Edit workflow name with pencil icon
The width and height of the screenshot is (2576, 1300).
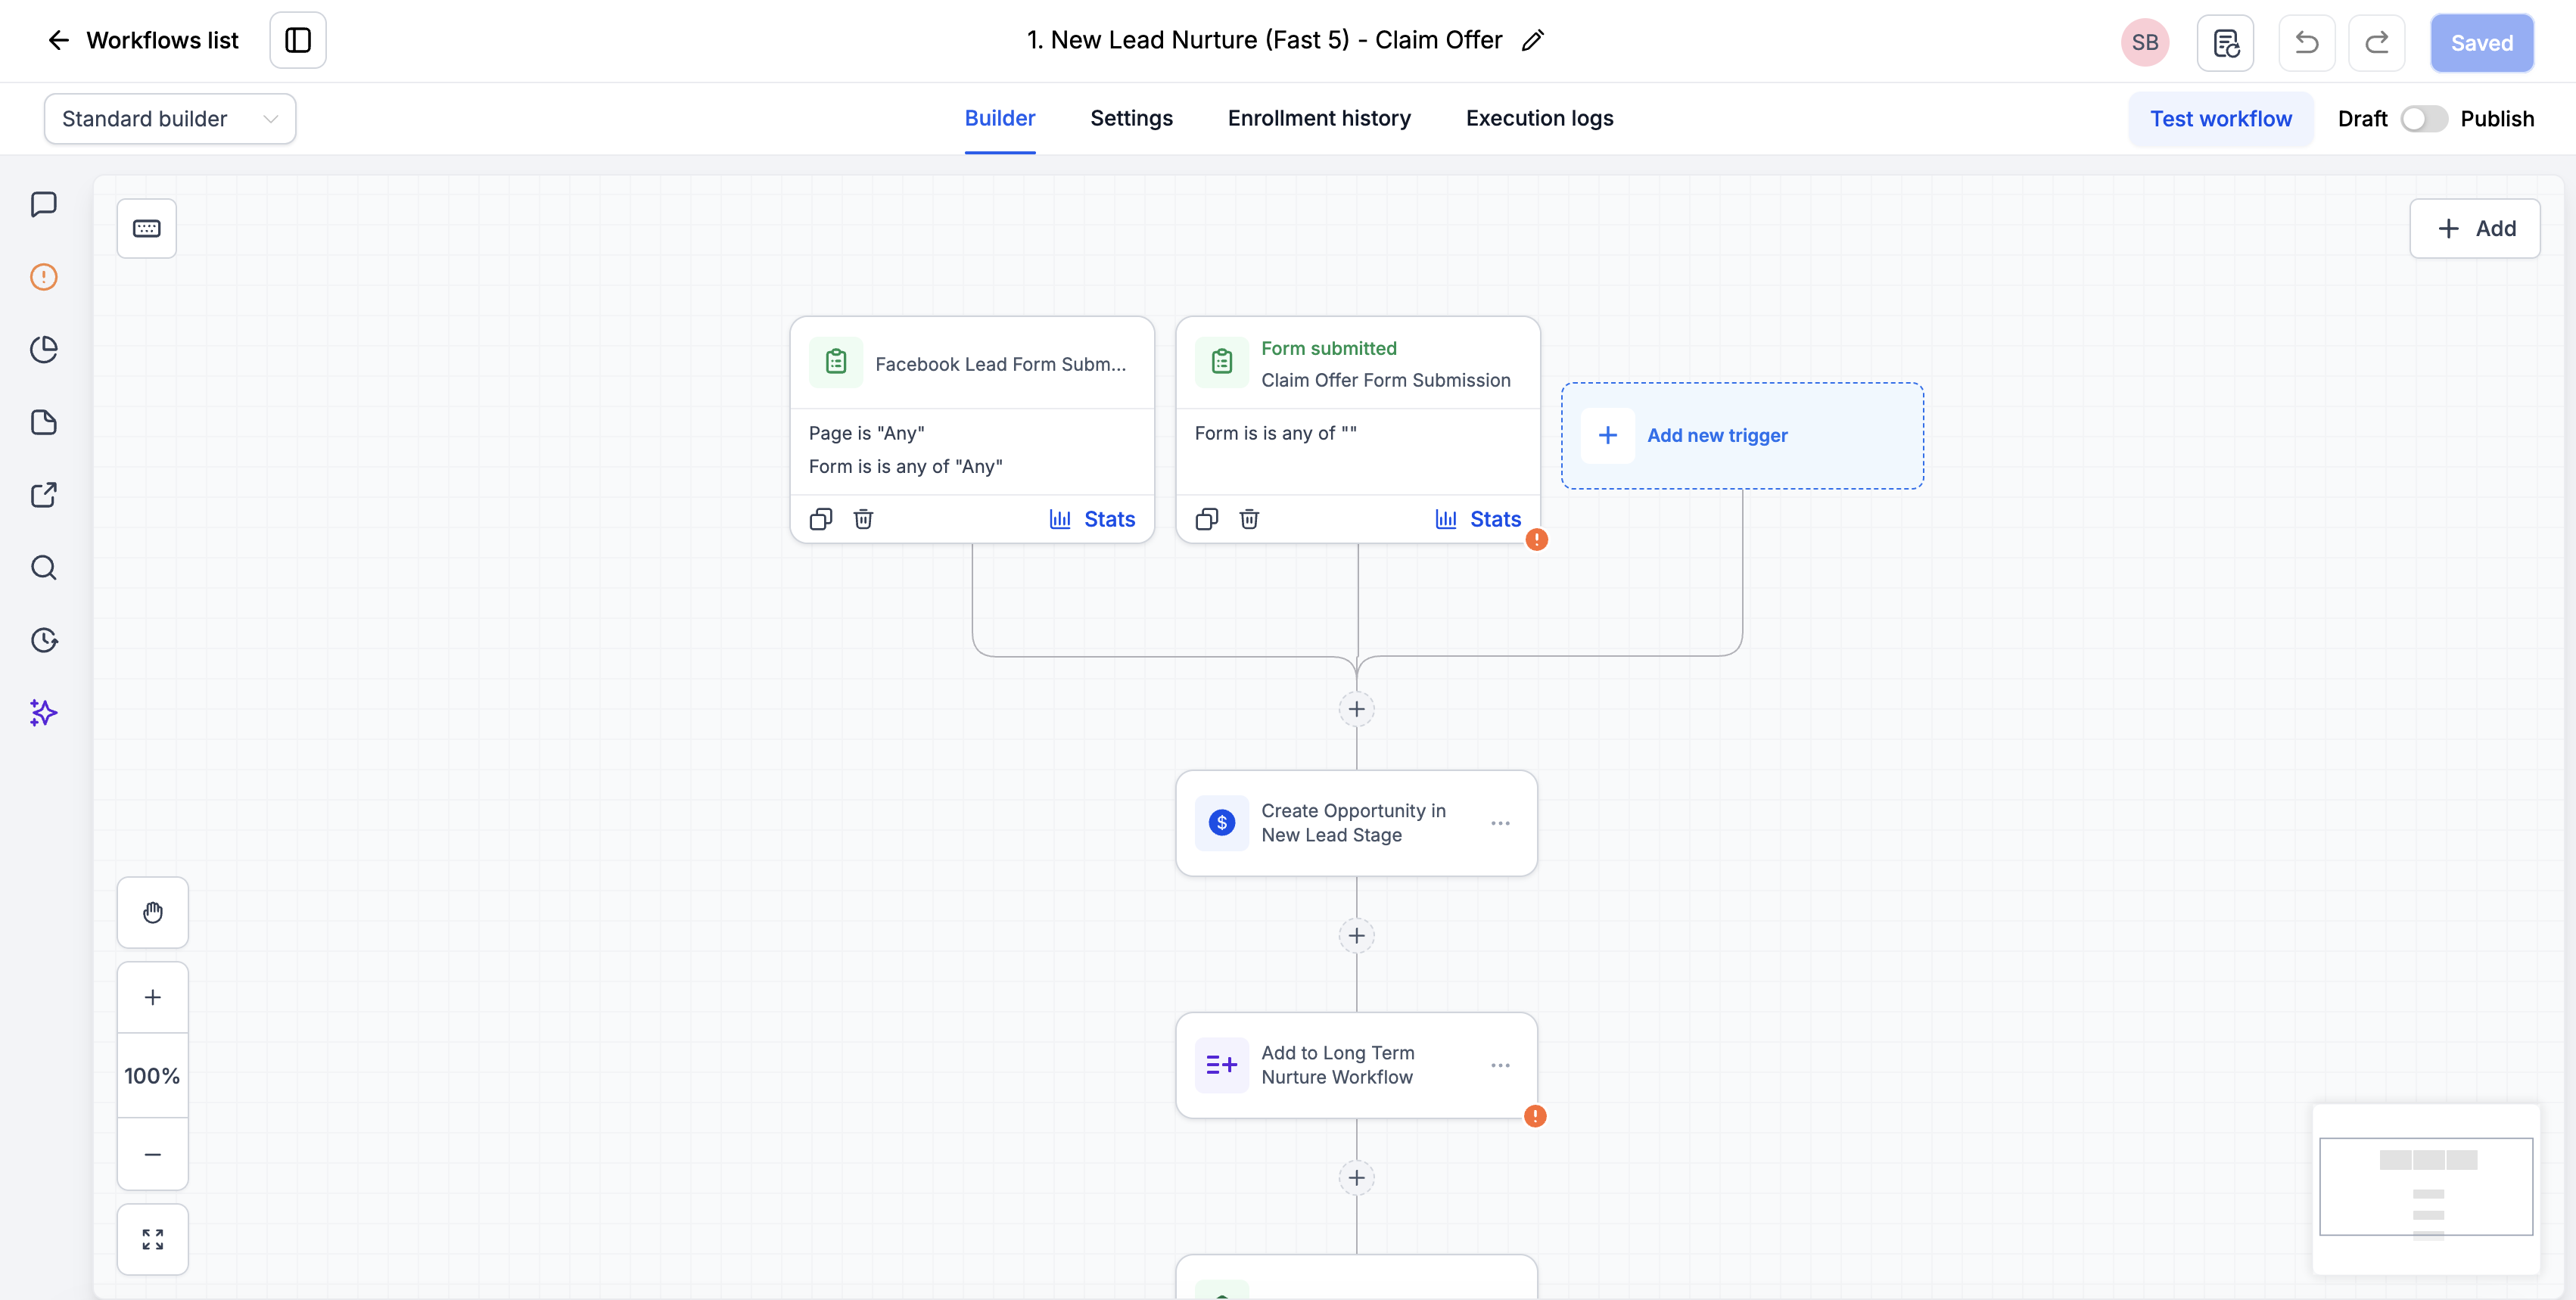pos(1533,40)
